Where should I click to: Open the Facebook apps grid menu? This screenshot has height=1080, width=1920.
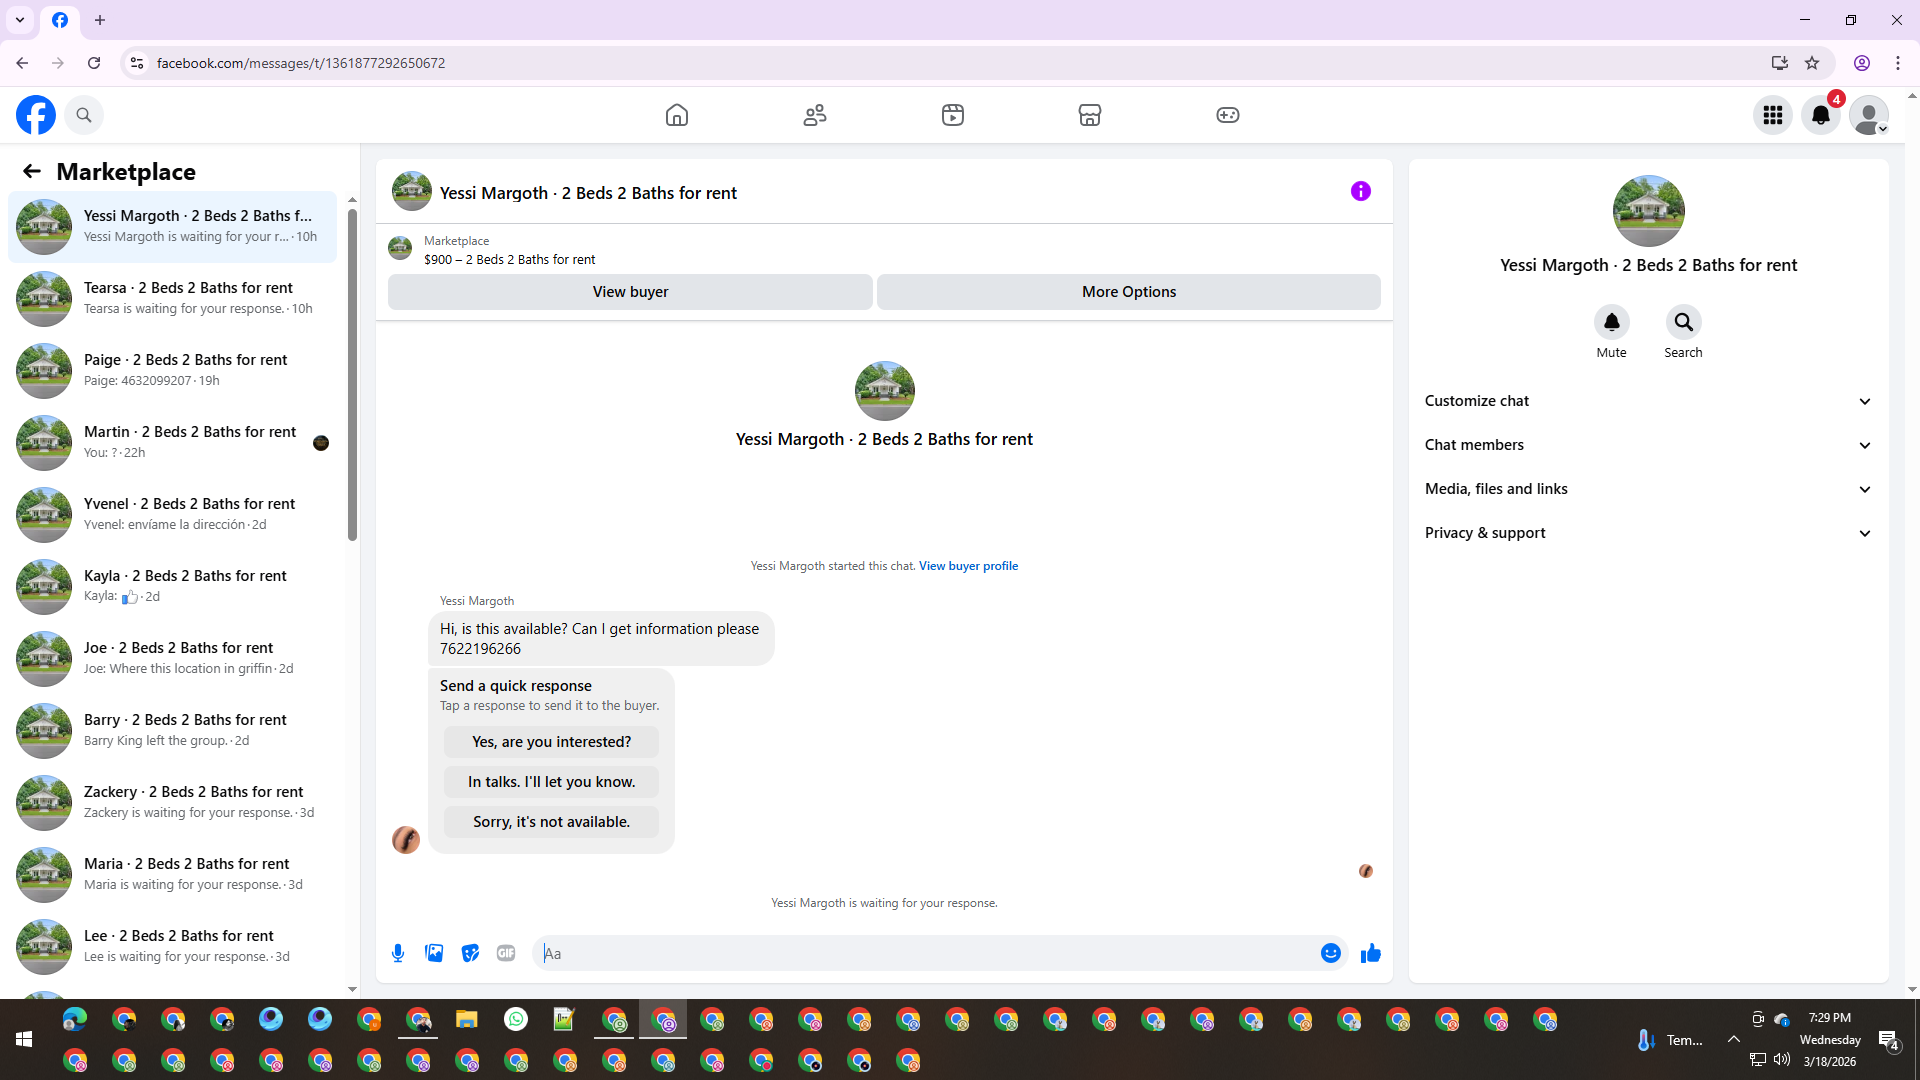coord(1773,115)
